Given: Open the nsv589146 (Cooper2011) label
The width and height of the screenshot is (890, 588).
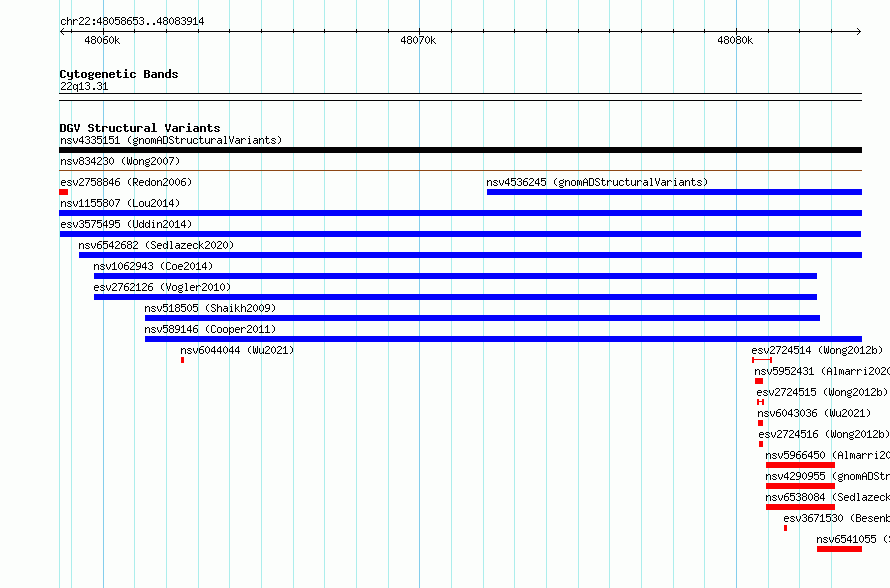Looking at the screenshot, I should [210, 329].
